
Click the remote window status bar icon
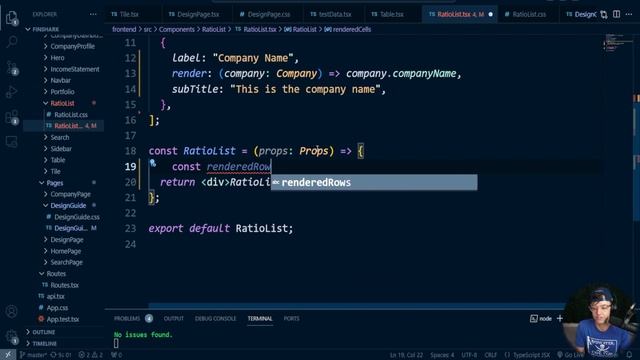[8, 355]
